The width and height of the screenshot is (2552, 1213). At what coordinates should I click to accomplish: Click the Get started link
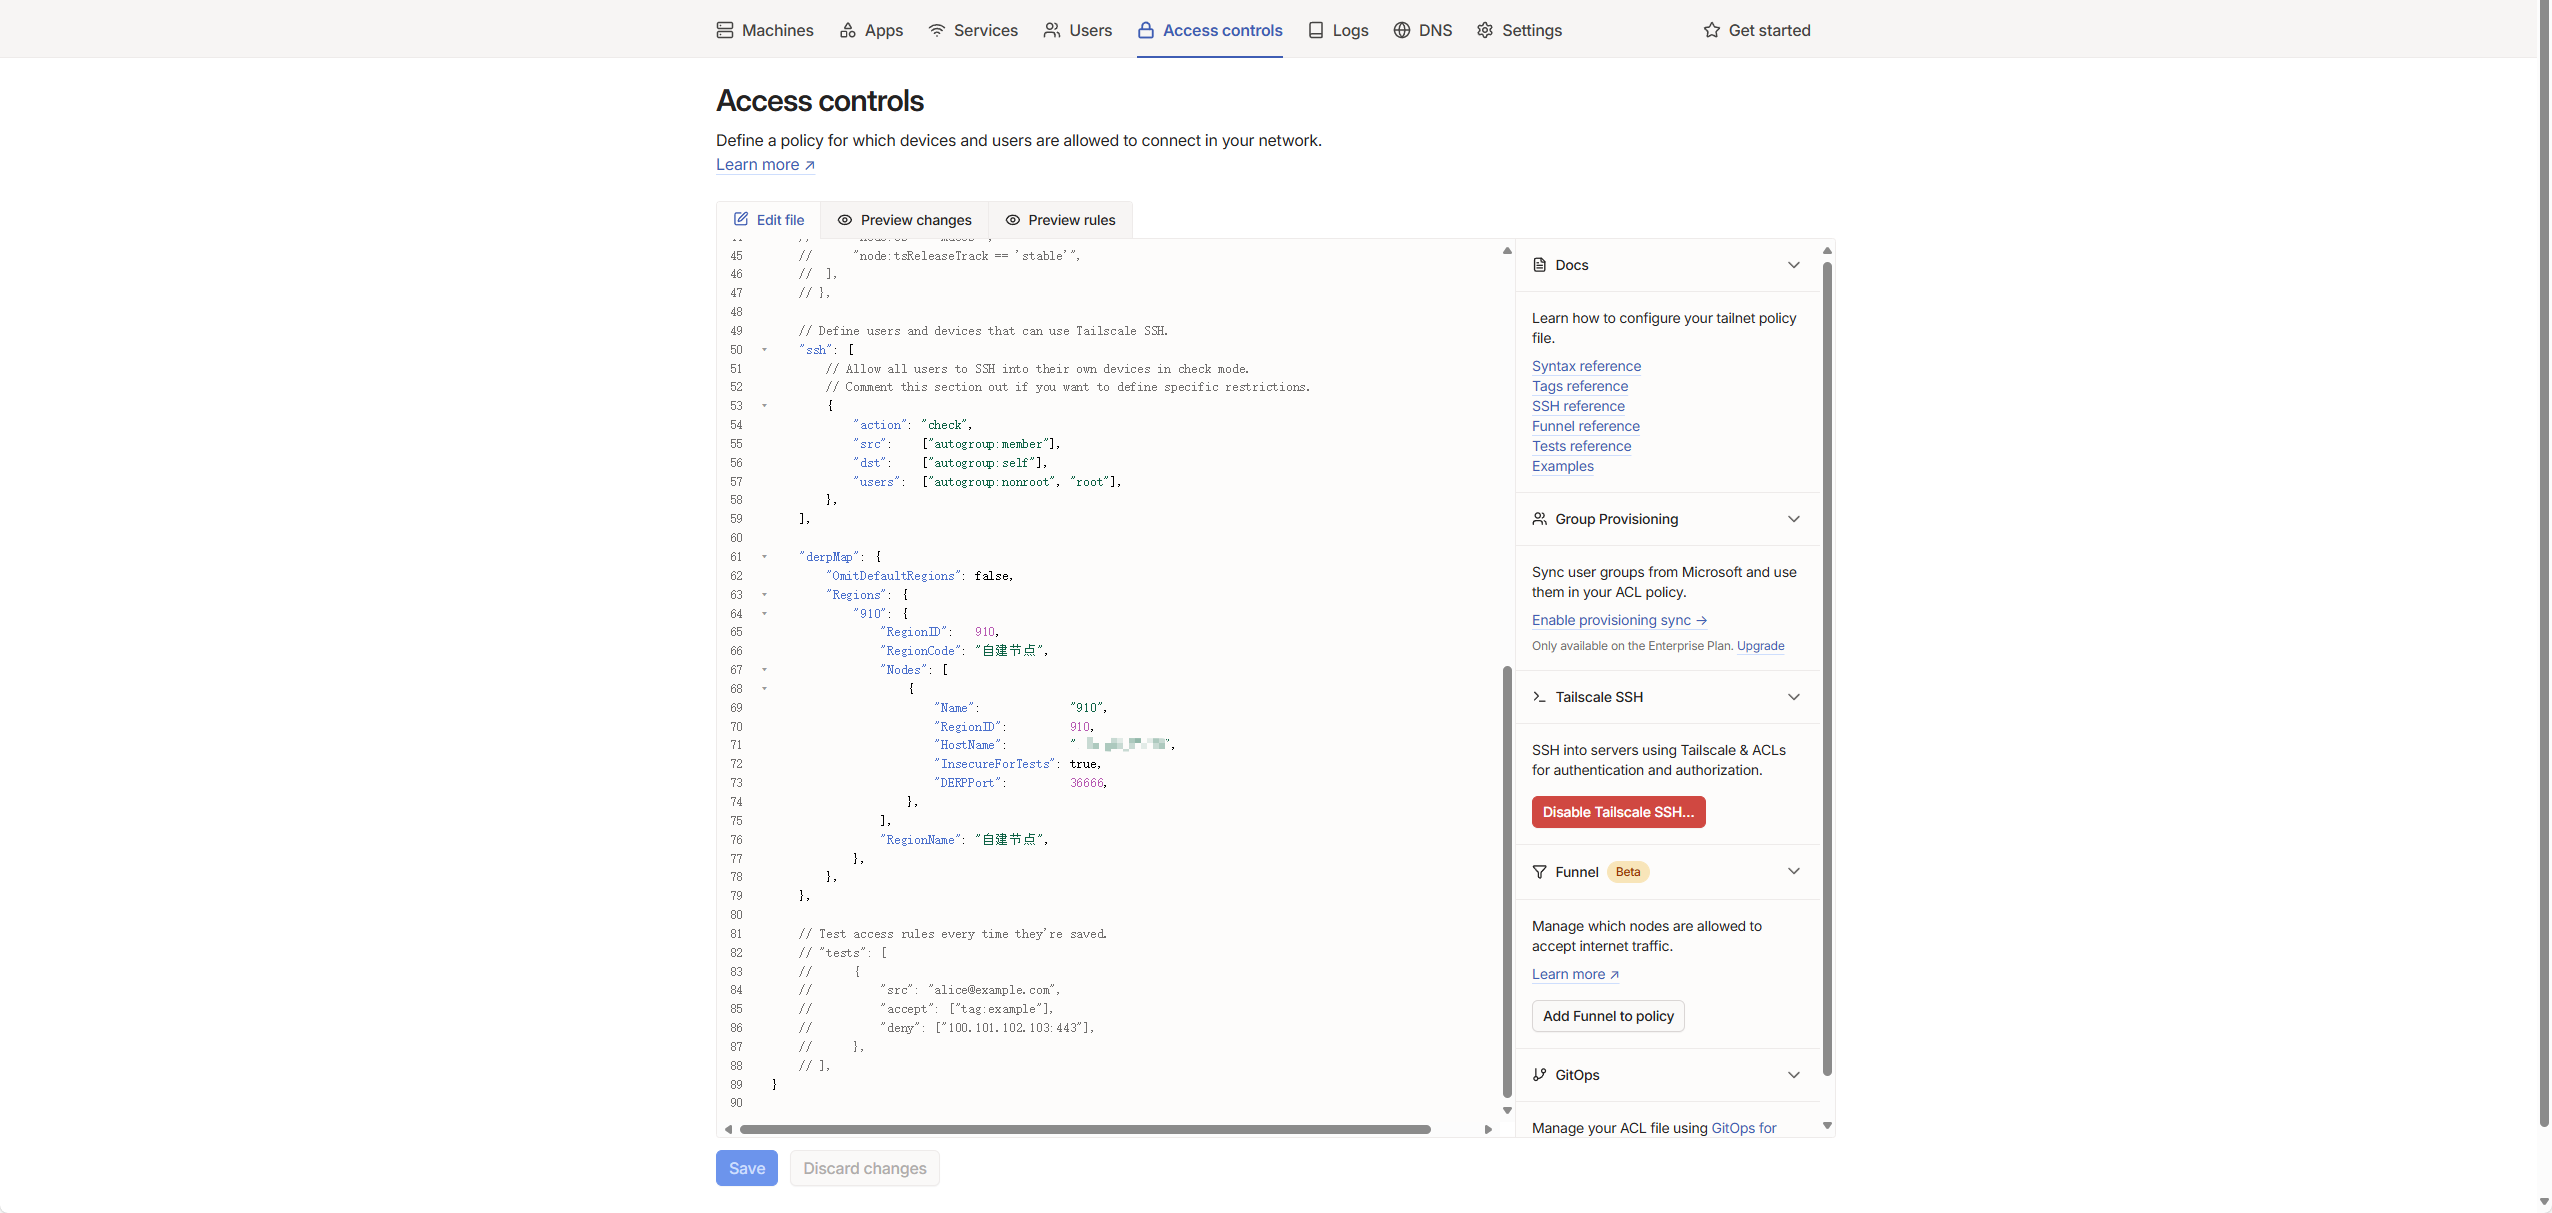click(x=1757, y=30)
